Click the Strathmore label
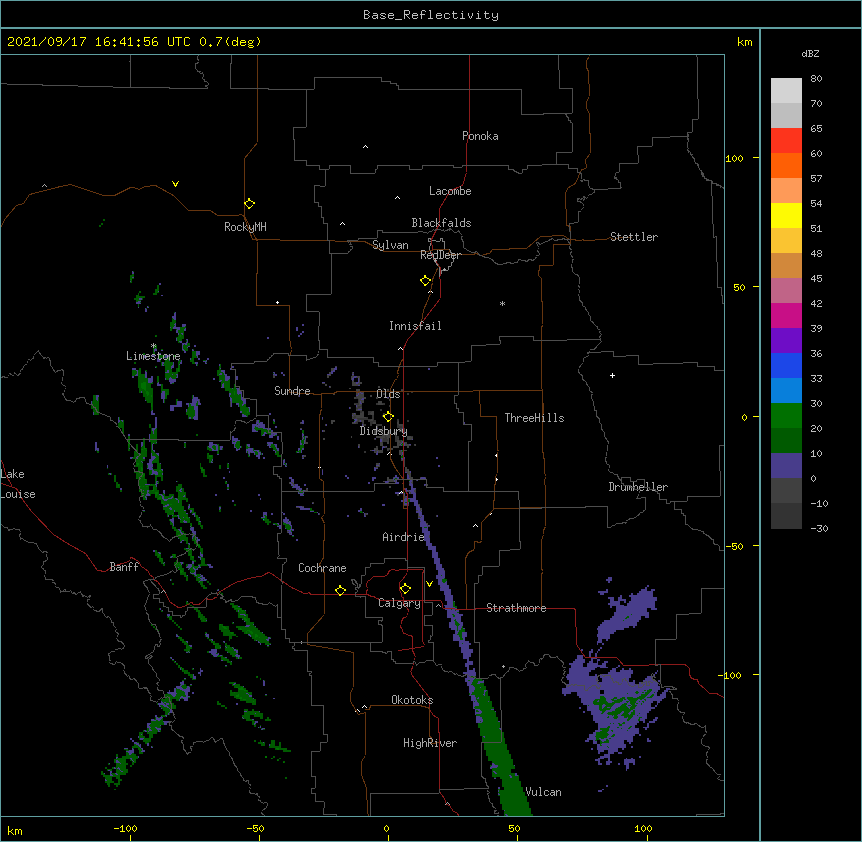 coord(516,608)
